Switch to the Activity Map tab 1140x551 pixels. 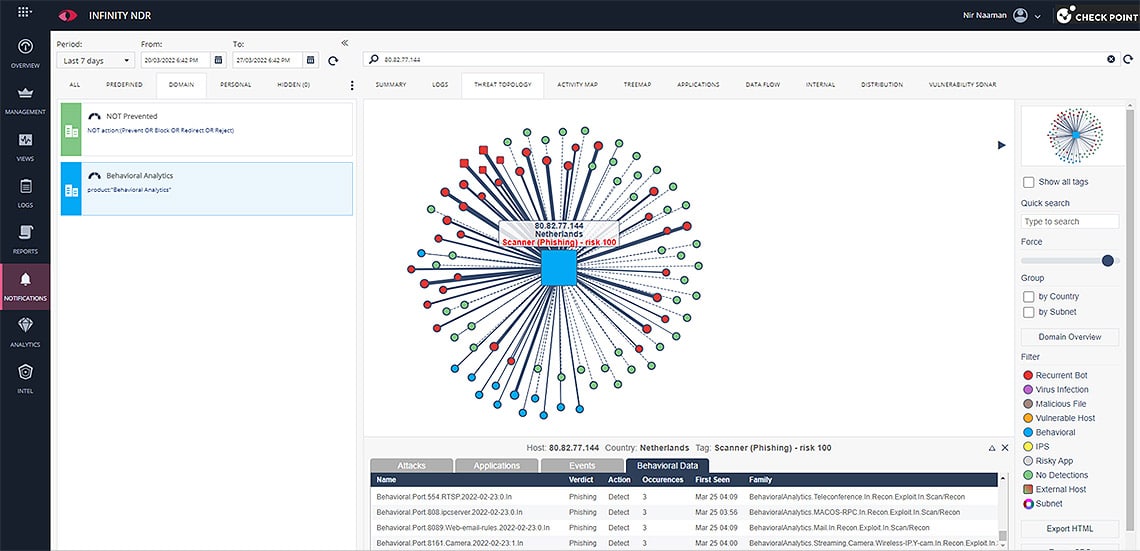tap(577, 85)
